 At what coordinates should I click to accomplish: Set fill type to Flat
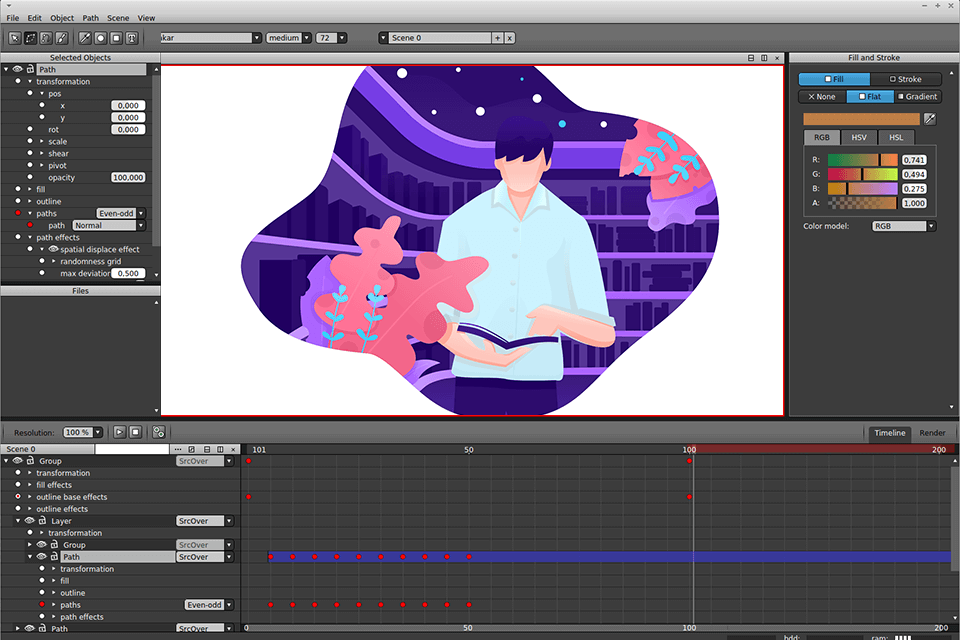(870, 97)
